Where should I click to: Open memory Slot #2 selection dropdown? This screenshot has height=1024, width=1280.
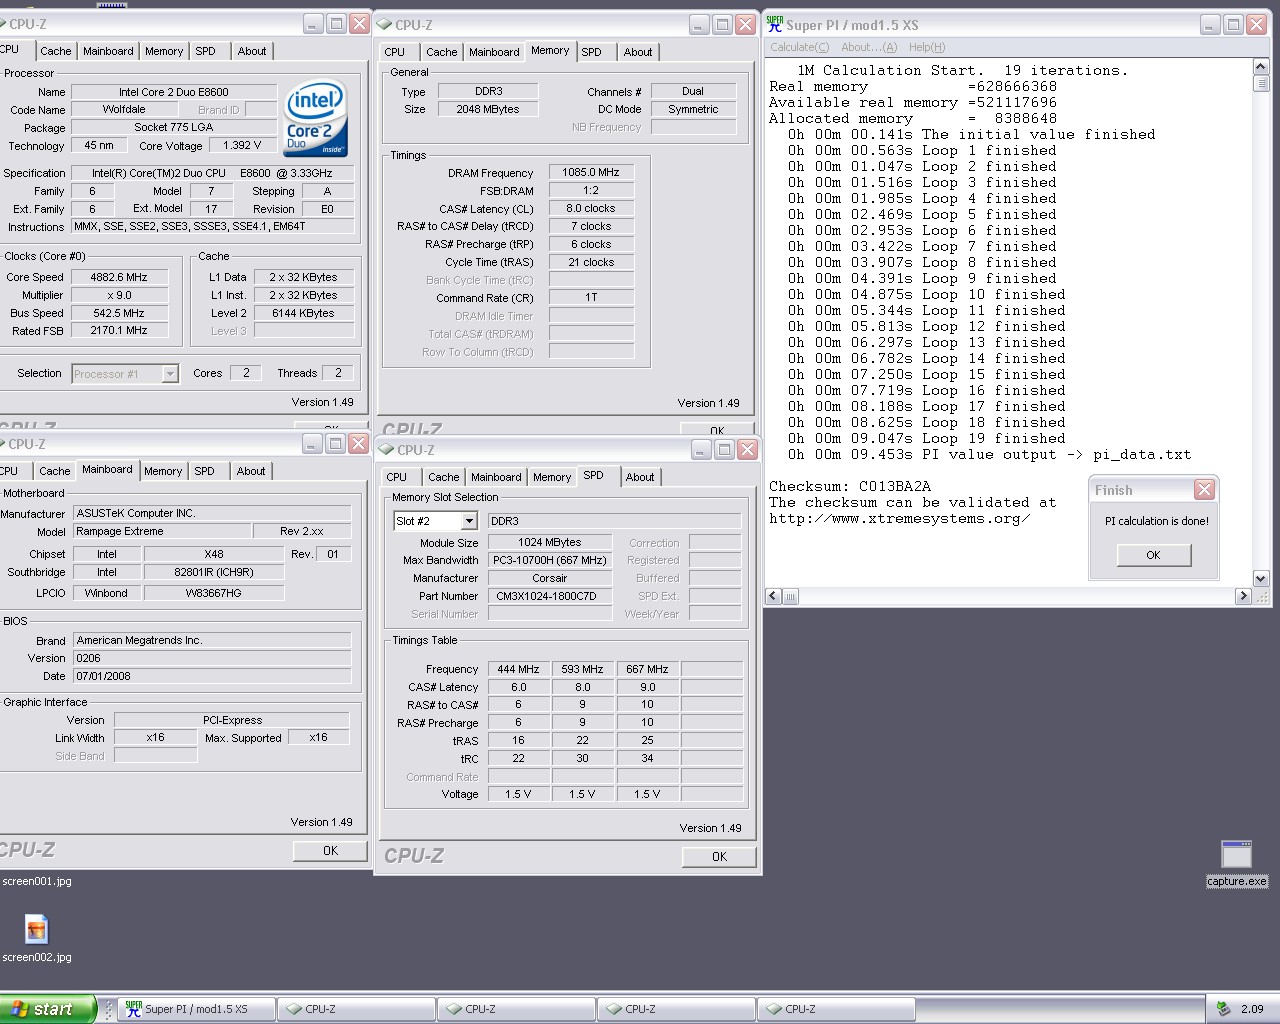pos(469,521)
